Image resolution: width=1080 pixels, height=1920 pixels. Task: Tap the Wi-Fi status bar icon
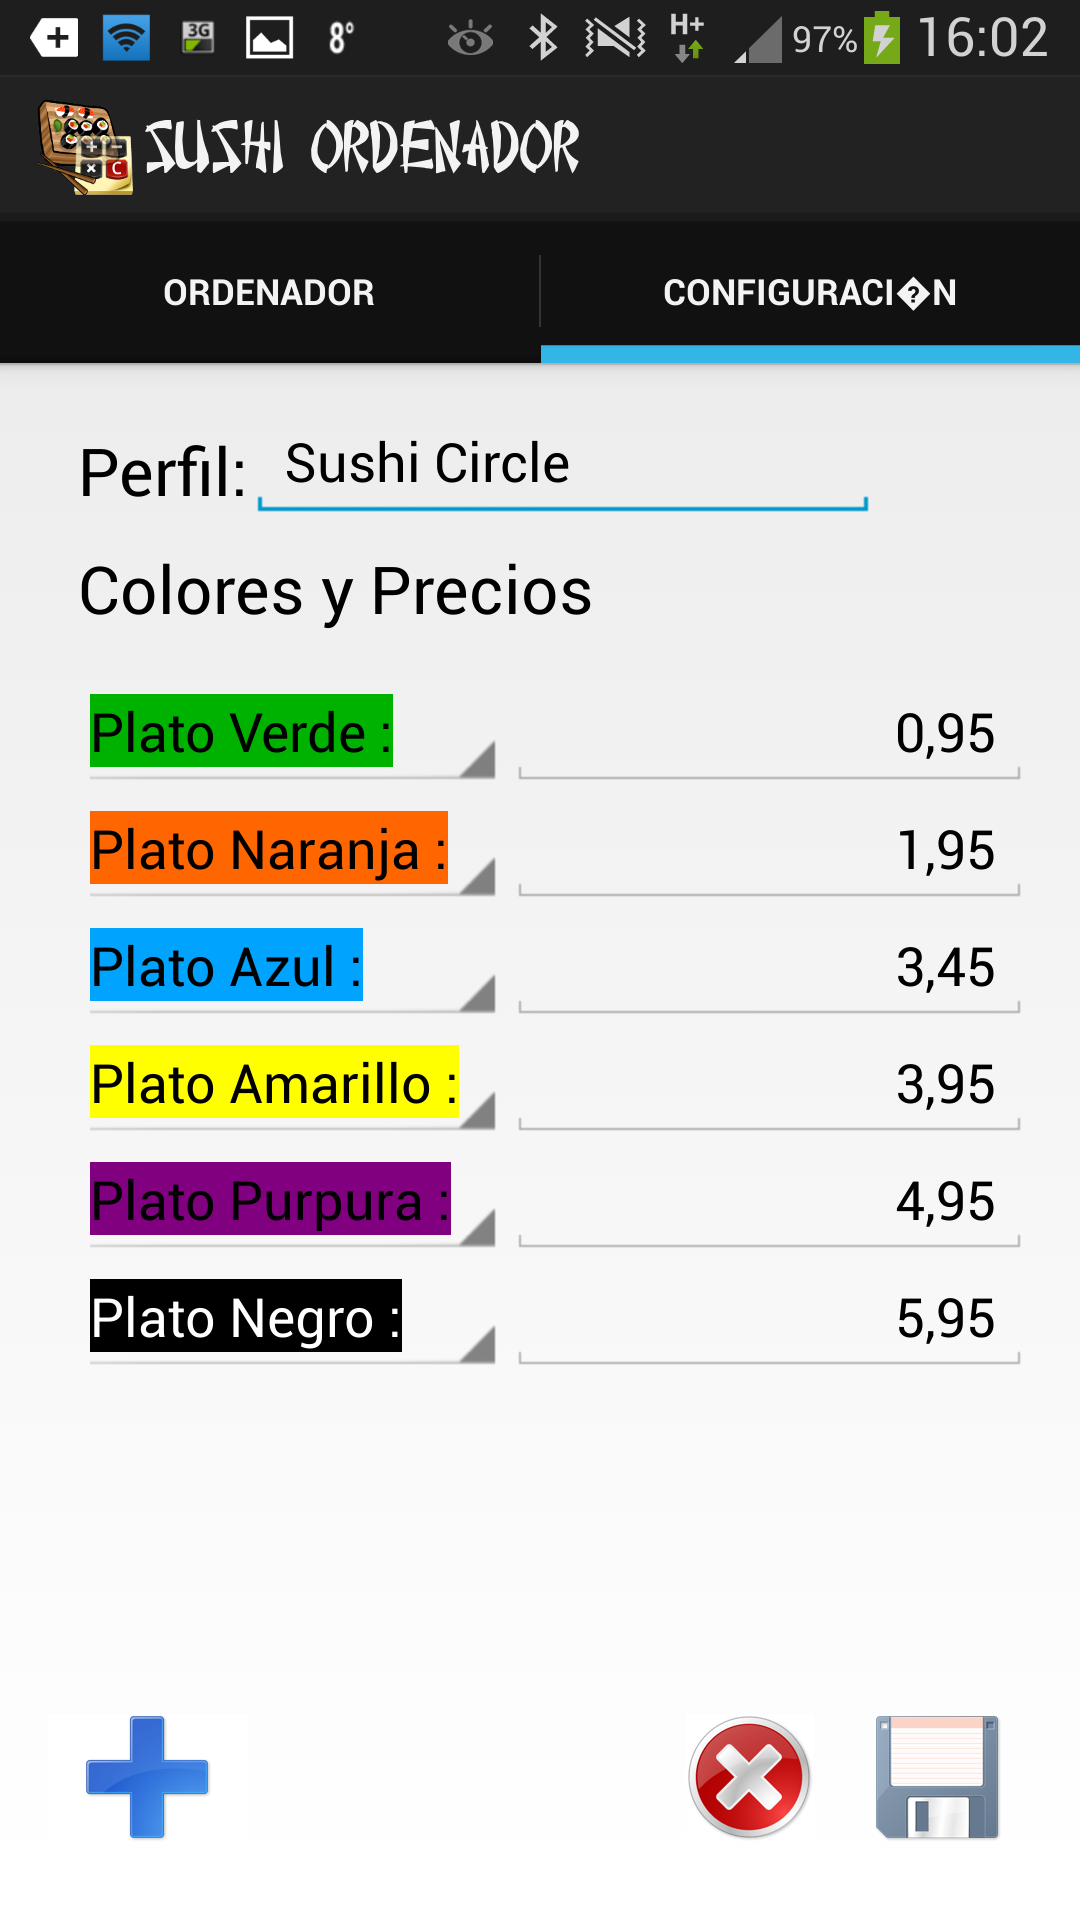point(126,38)
